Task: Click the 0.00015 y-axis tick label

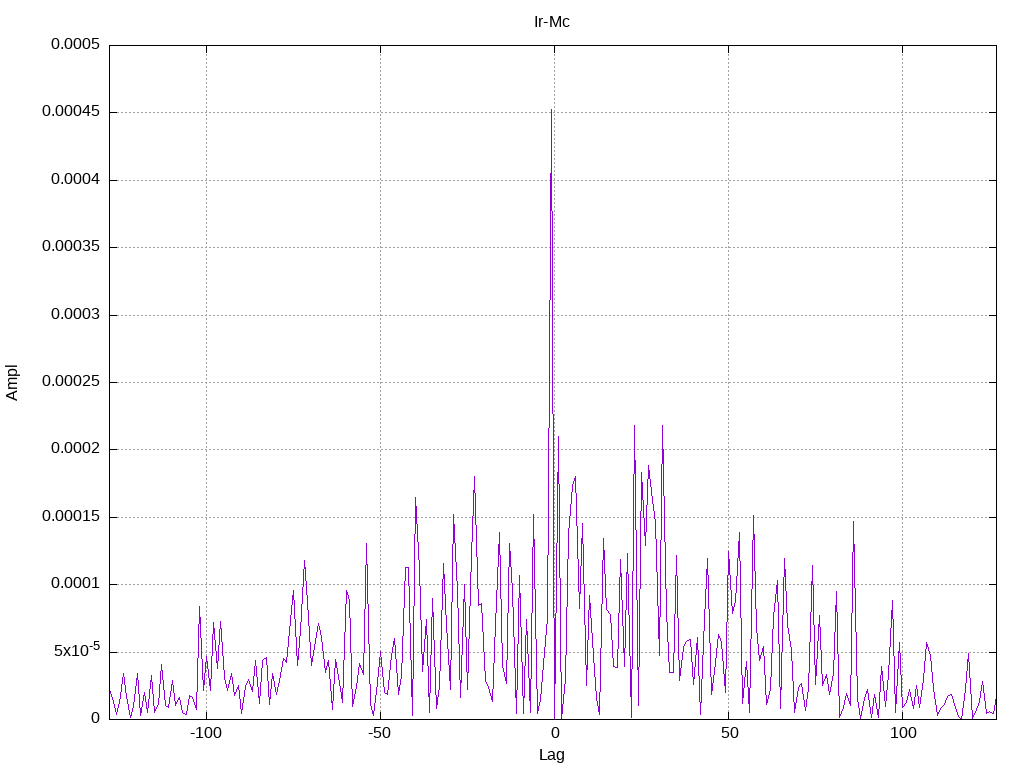Action: point(71,517)
